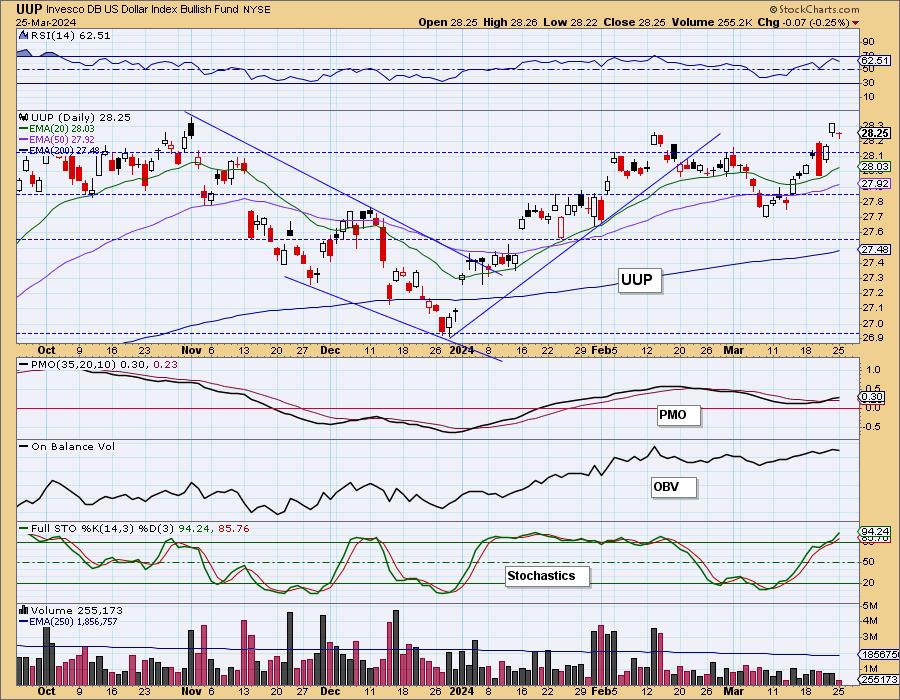
Task: Click the red down-arrow change indicator
Action: click(856, 23)
